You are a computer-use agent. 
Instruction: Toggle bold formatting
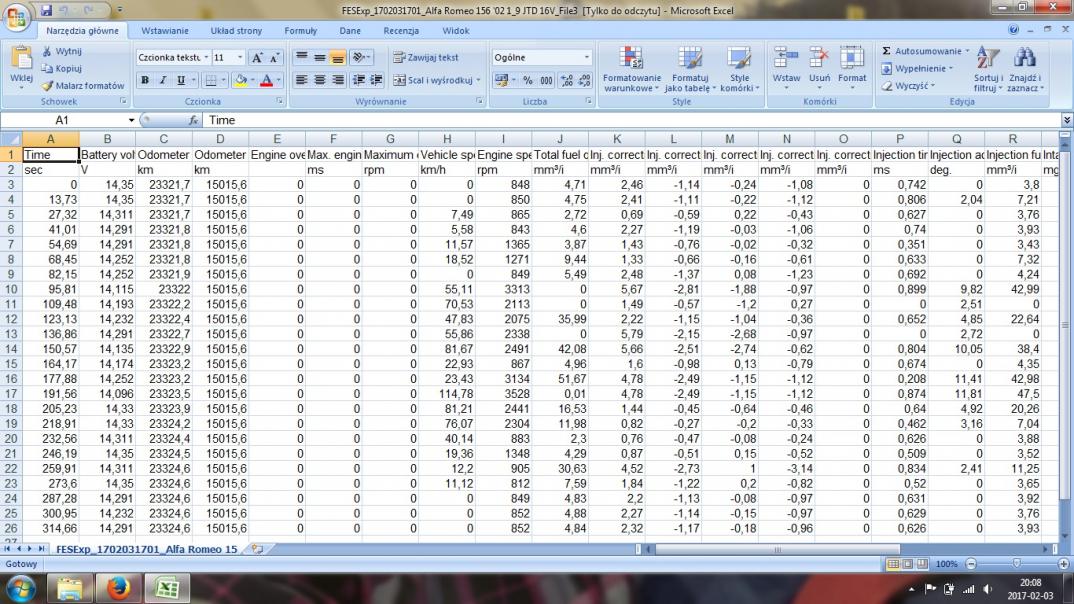145,80
